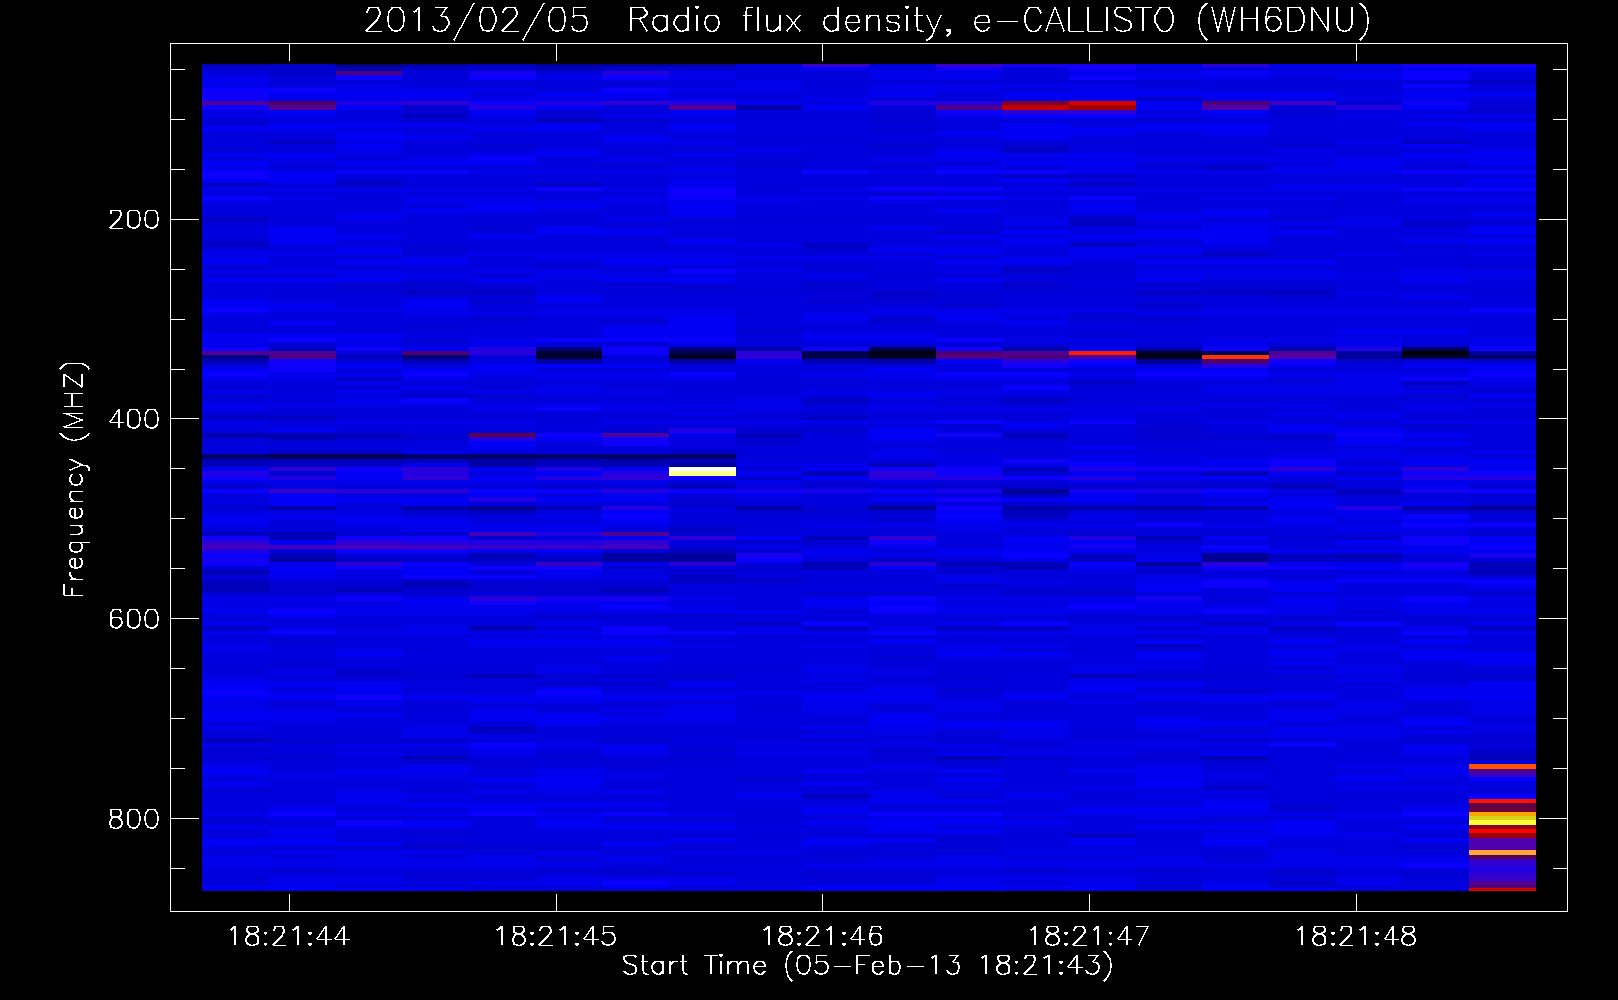Click the 'Start Time (05-Feb-13 18:21:43)' x-axis label
This screenshot has height=1000, width=1618.
coord(867,965)
